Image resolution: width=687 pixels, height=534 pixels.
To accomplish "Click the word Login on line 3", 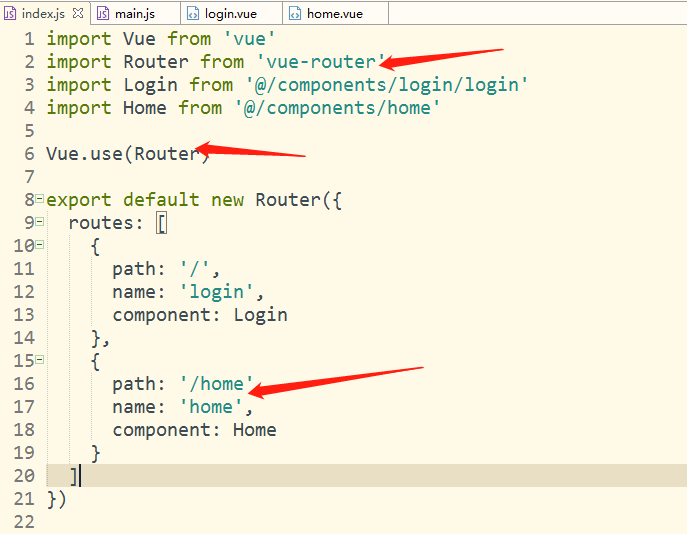I will click(x=150, y=85).
